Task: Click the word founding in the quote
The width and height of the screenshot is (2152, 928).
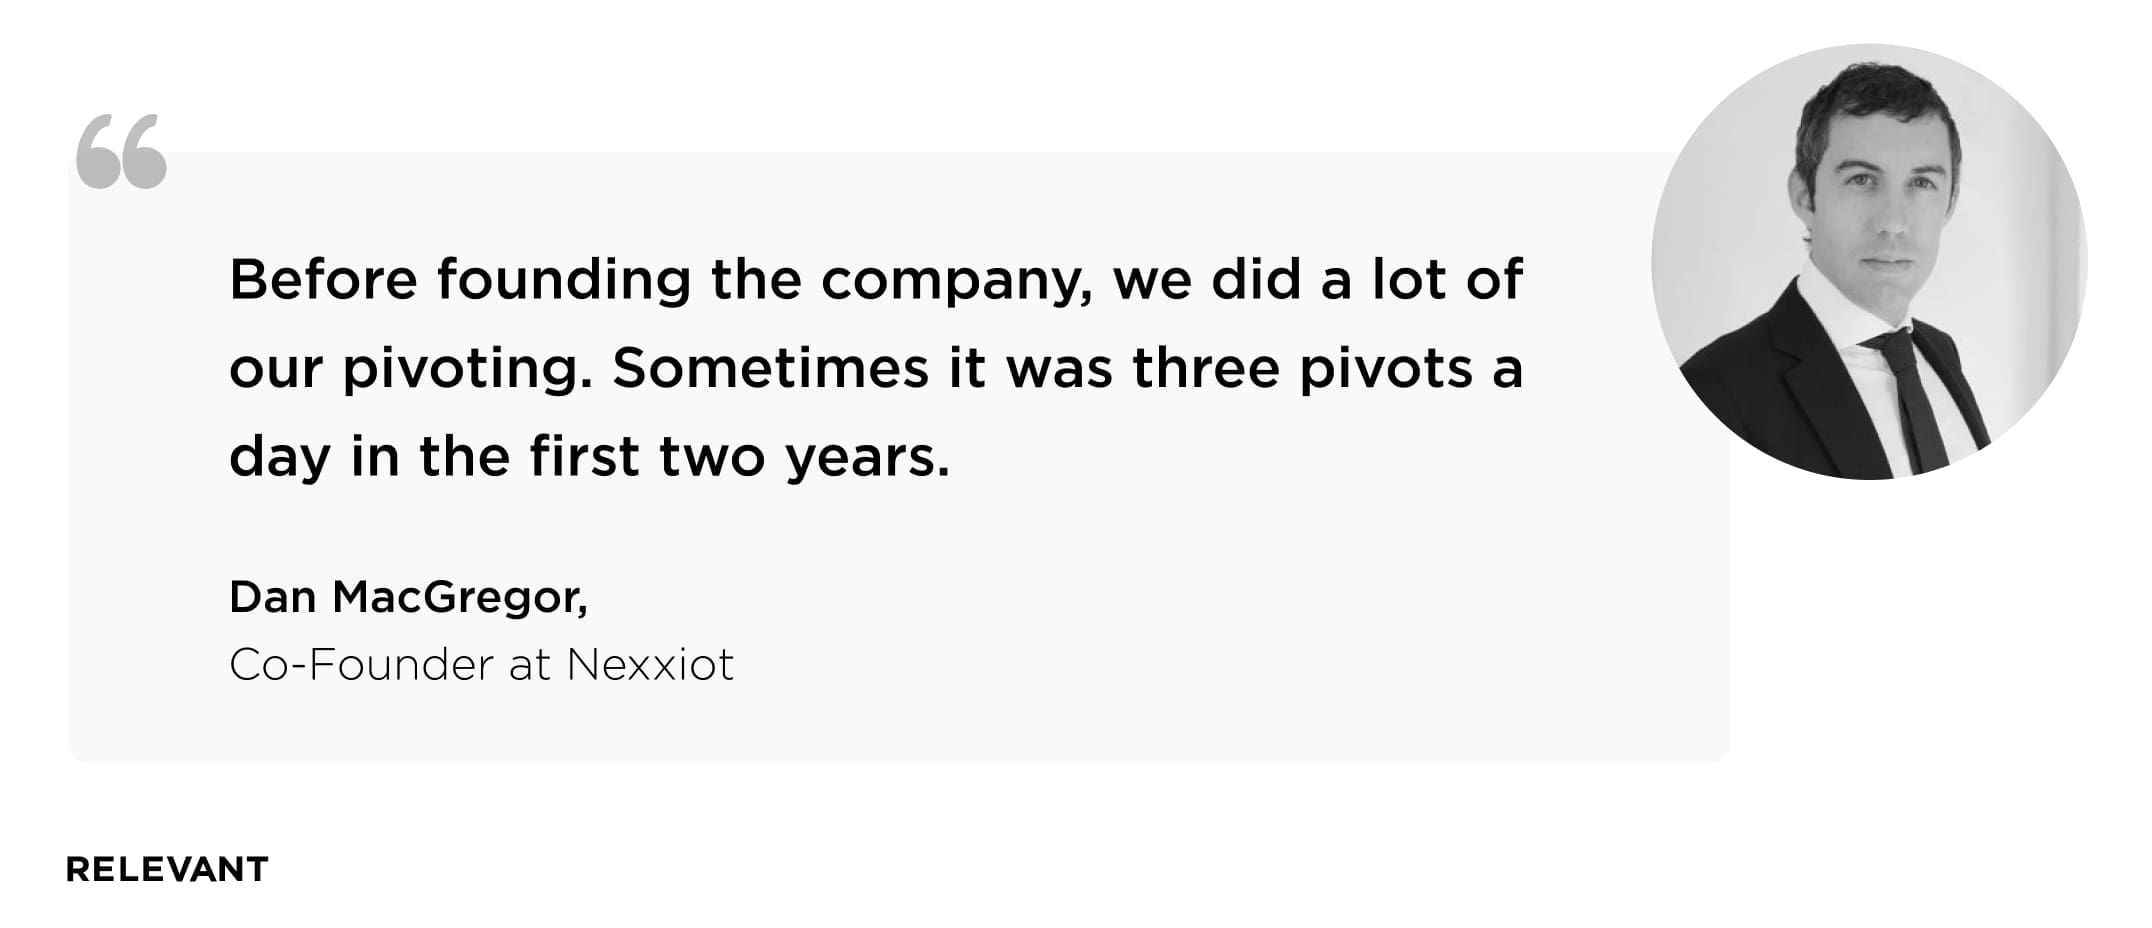Action: (x=564, y=282)
